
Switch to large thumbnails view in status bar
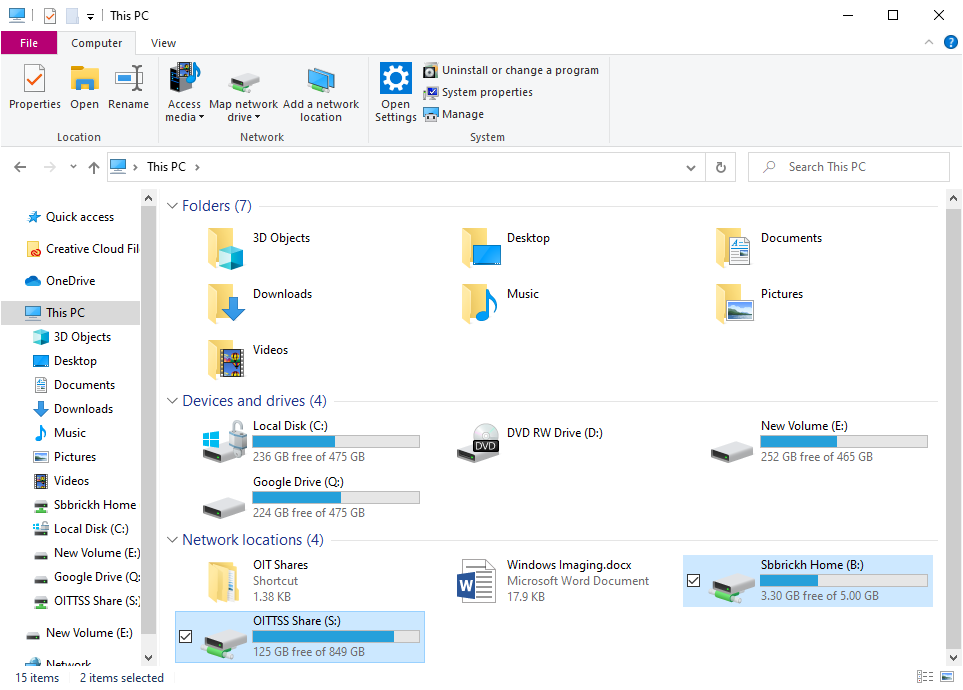tap(947, 676)
